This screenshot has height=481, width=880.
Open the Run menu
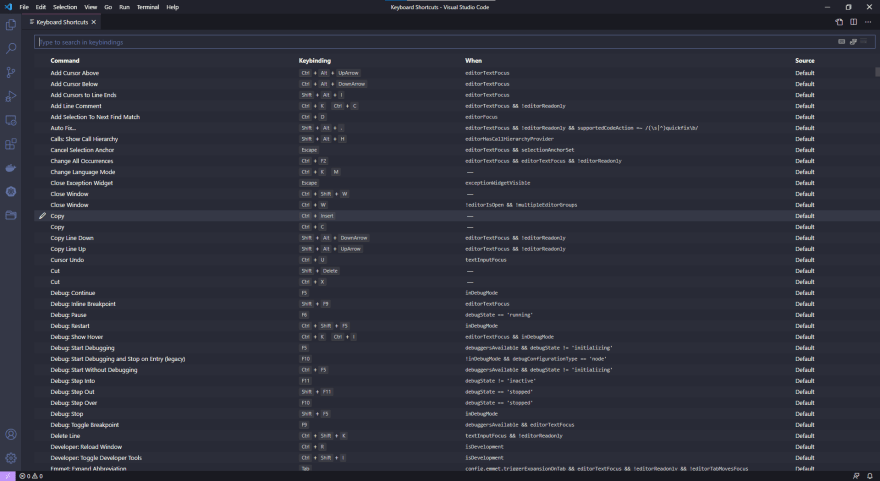(x=125, y=7)
